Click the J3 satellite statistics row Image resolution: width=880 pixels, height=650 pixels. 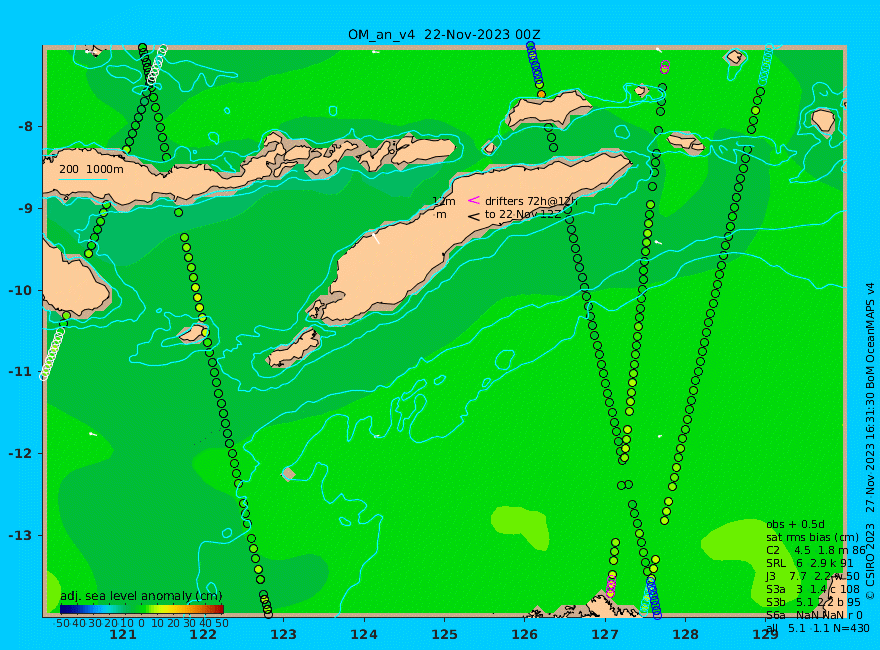(813, 576)
